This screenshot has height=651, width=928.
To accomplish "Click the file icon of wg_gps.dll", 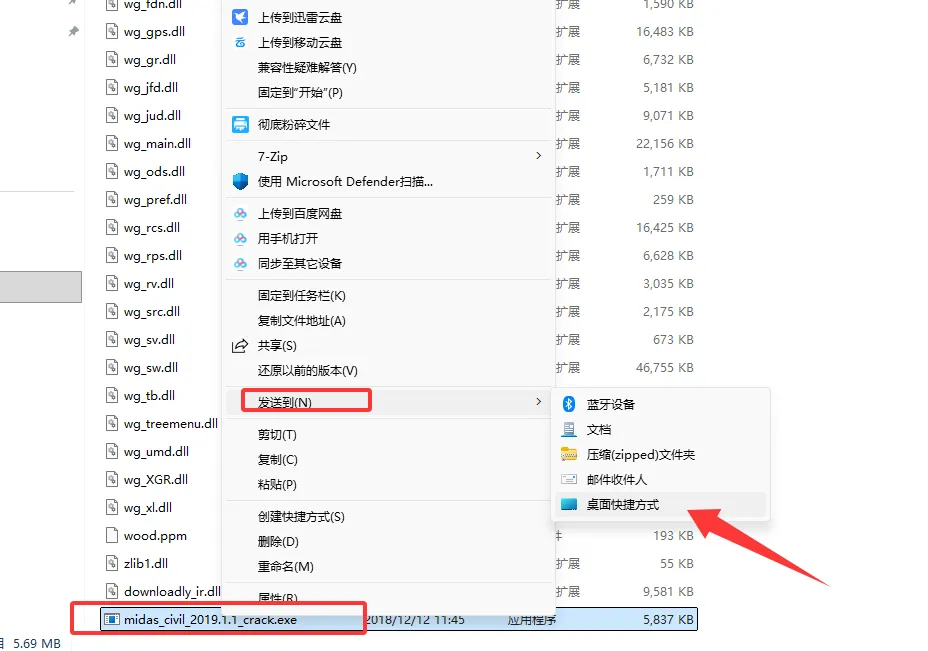I will [112, 31].
